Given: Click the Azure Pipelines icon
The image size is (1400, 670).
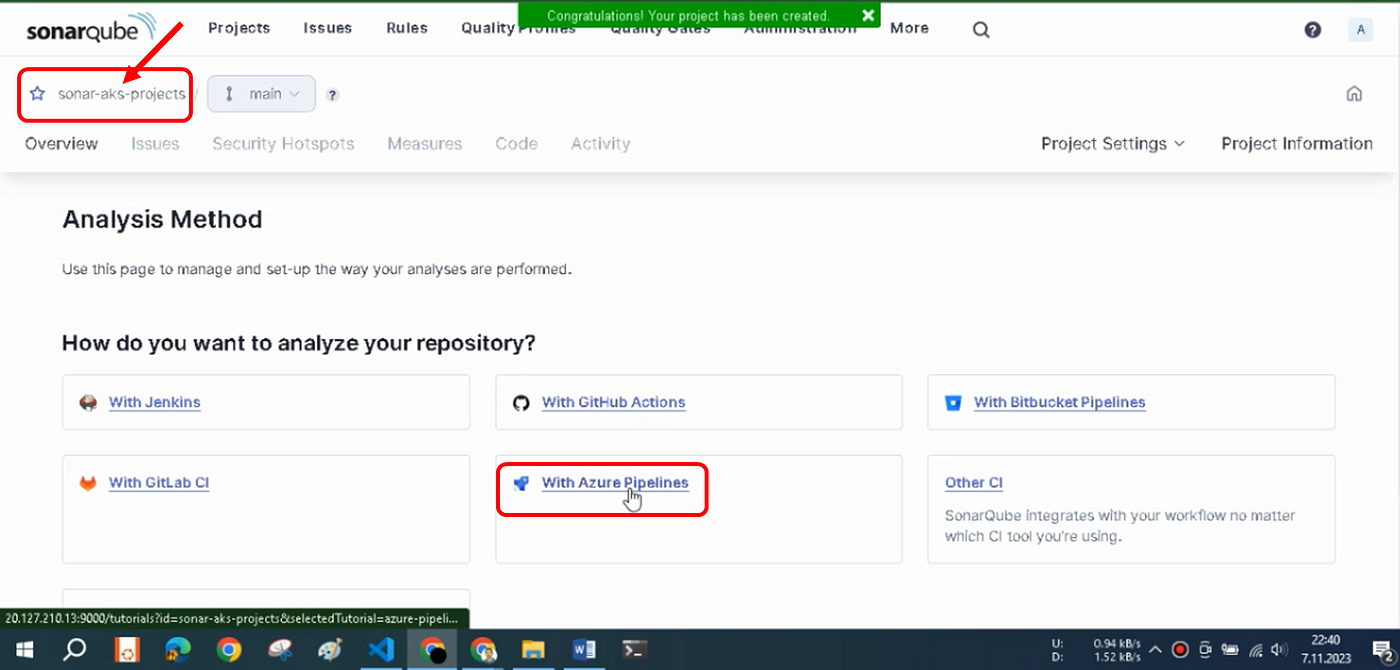Looking at the screenshot, I should click(x=521, y=483).
